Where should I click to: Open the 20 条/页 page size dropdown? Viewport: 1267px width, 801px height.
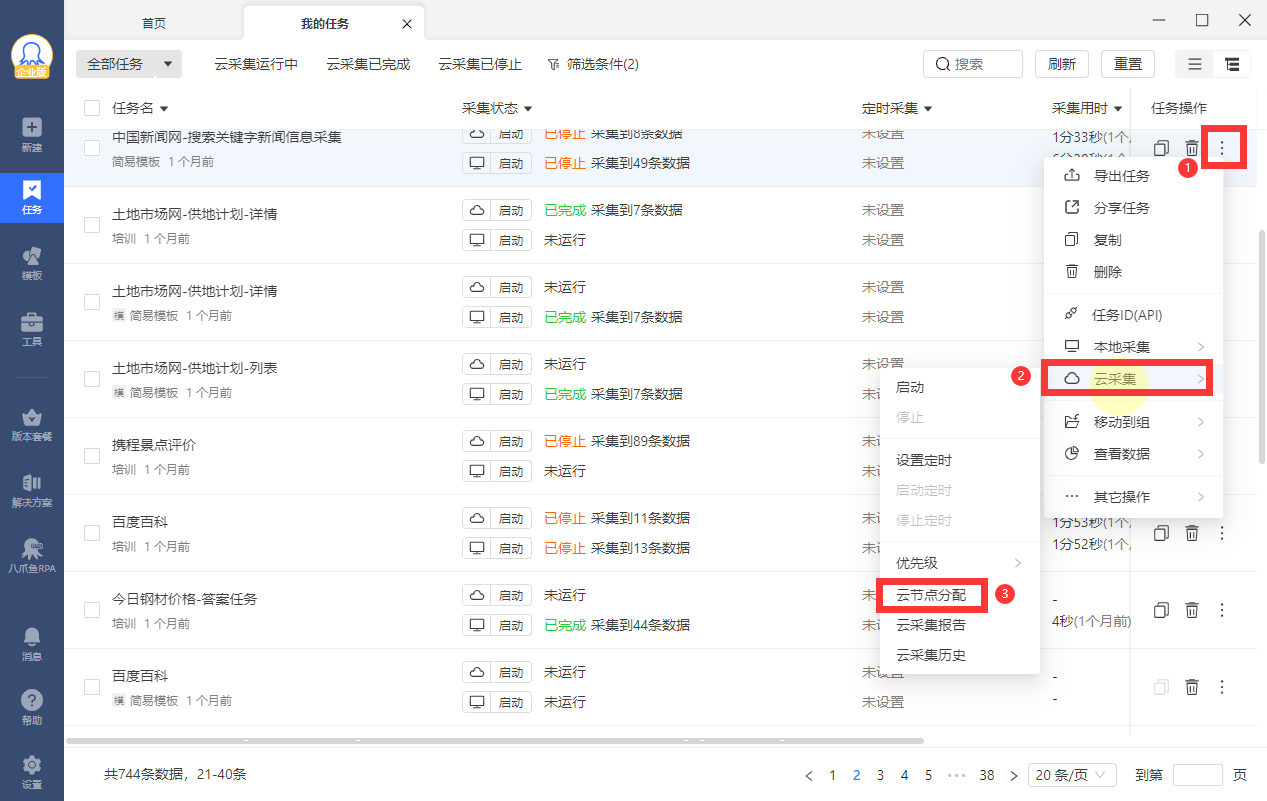(x=1072, y=775)
